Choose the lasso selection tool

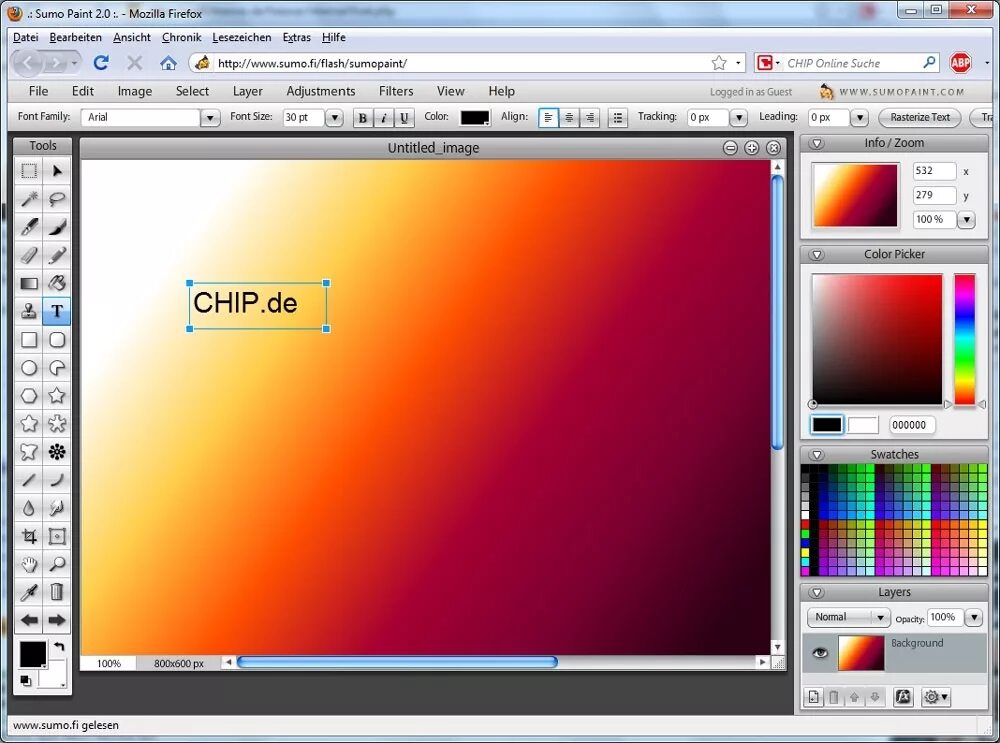57,199
